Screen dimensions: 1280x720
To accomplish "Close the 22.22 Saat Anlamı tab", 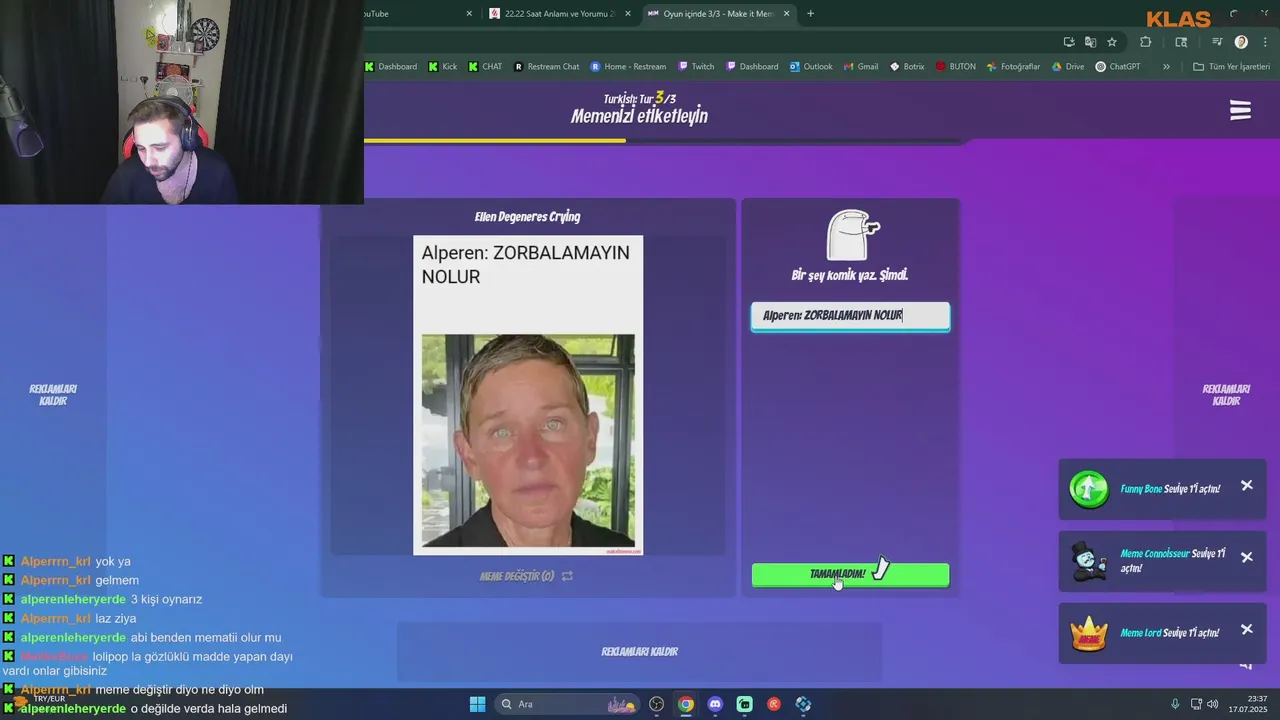I will click(x=627, y=14).
